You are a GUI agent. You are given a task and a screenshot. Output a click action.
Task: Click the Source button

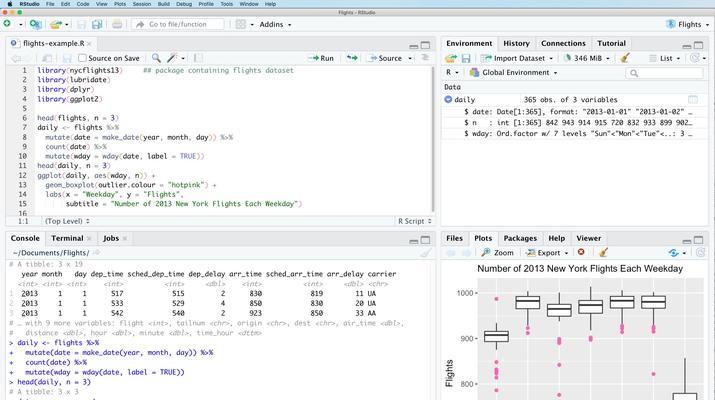pos(385,58)
